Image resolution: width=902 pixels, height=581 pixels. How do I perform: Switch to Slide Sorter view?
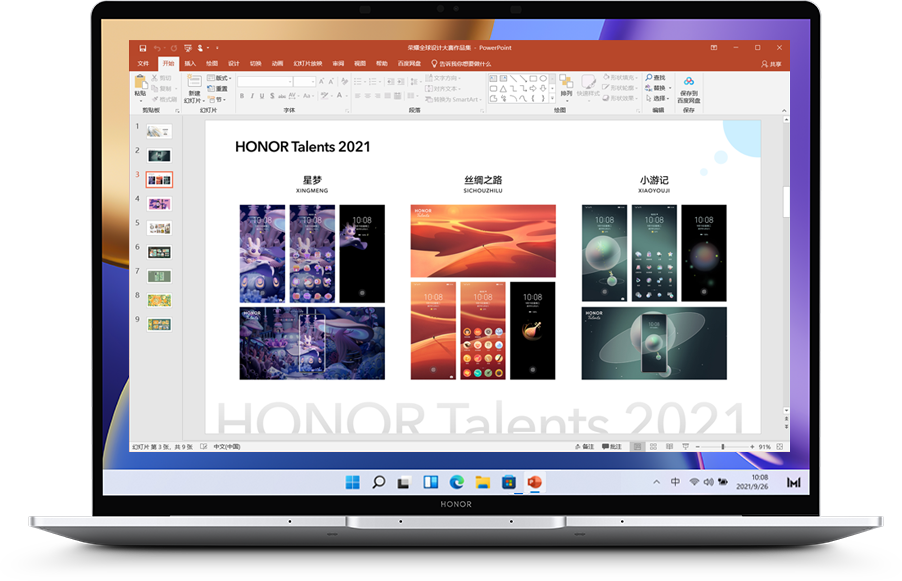(x=653, y=446)
